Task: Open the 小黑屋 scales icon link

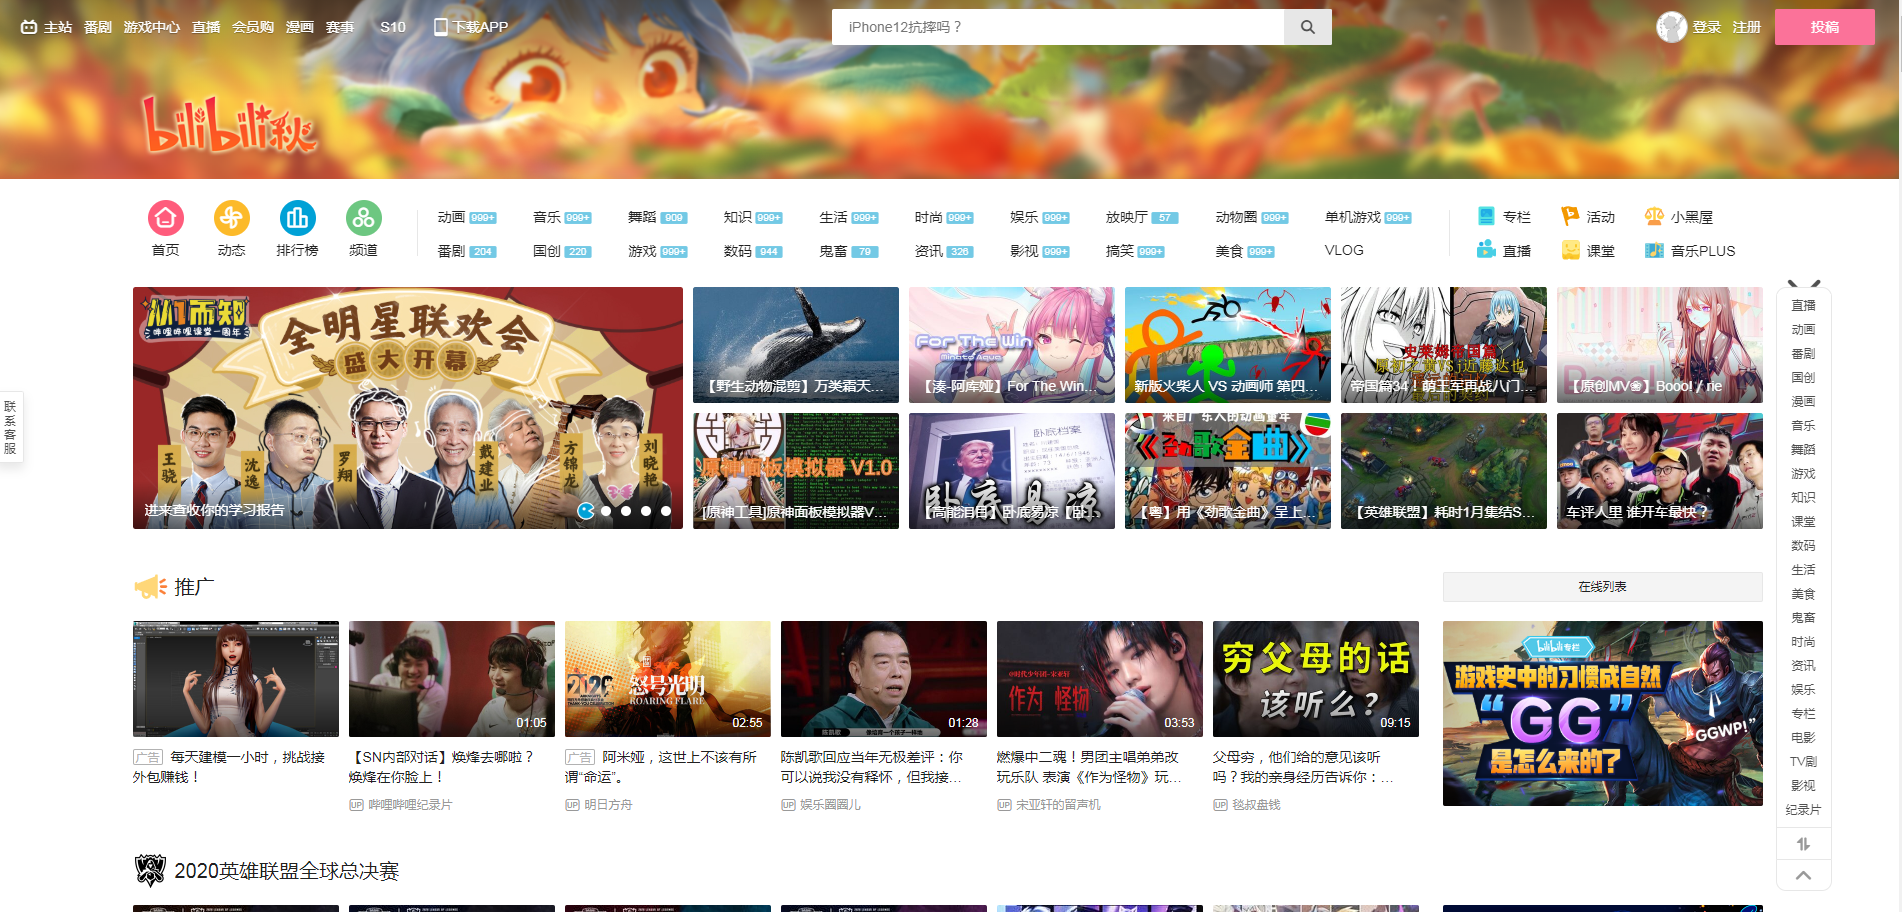Action: [1654, 217]
